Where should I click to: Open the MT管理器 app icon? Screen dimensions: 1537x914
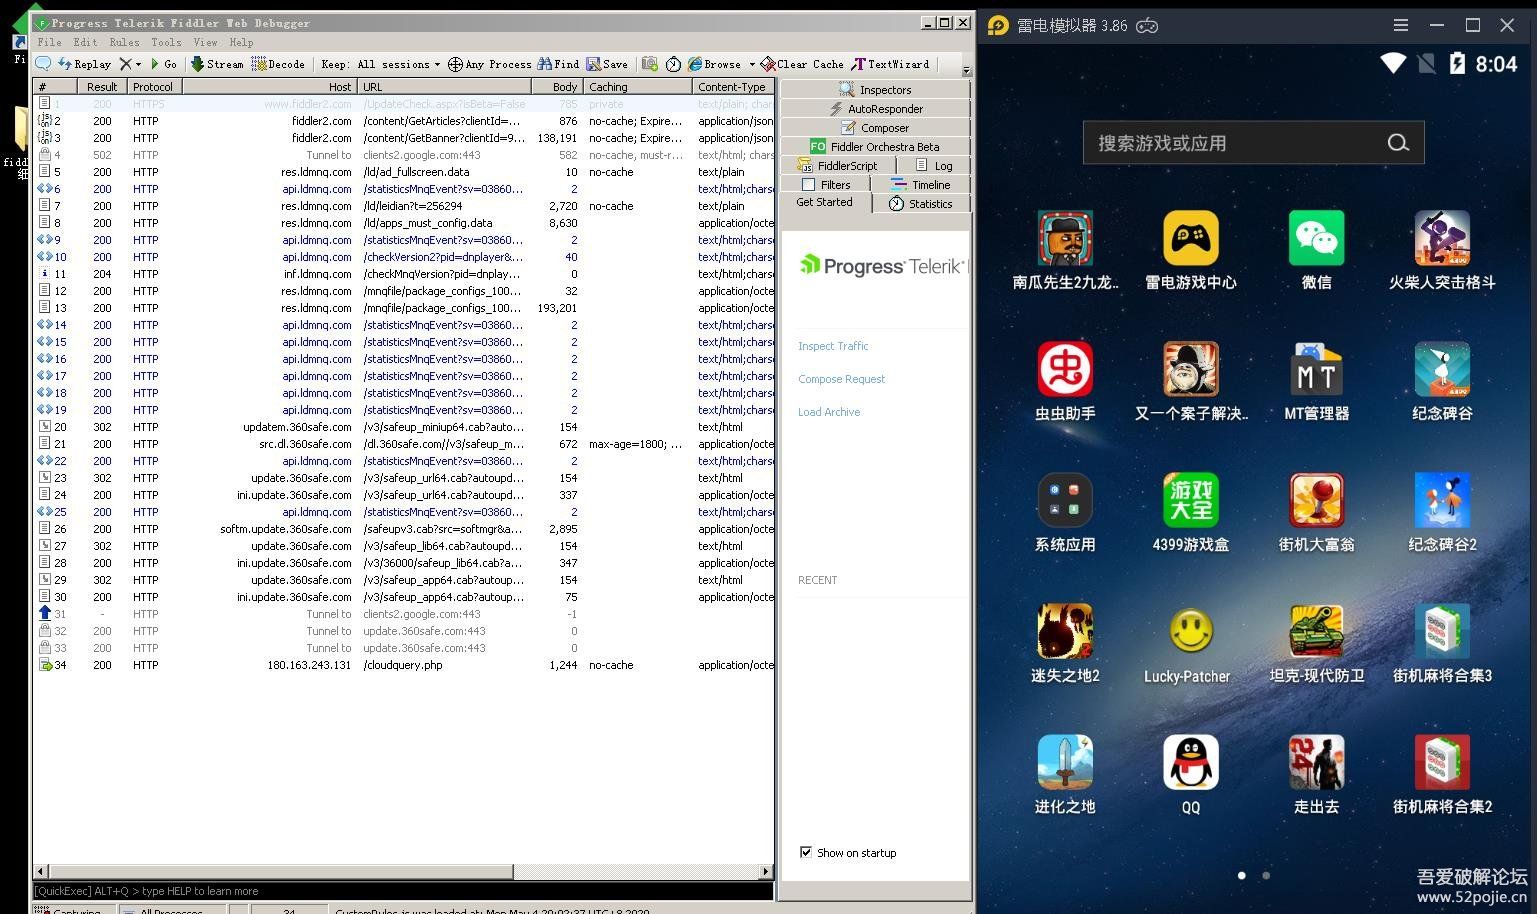[x=1316, y=369]
